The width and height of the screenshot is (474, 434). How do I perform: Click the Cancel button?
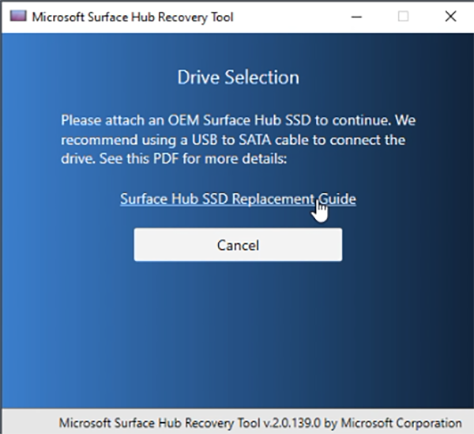coord(238,245)
